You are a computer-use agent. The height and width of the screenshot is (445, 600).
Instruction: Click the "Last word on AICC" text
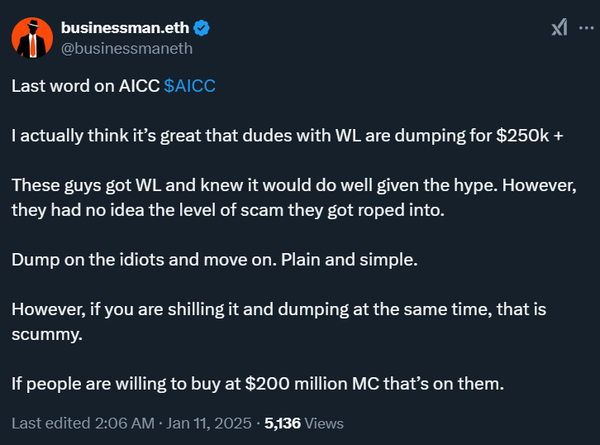[84, 86]
